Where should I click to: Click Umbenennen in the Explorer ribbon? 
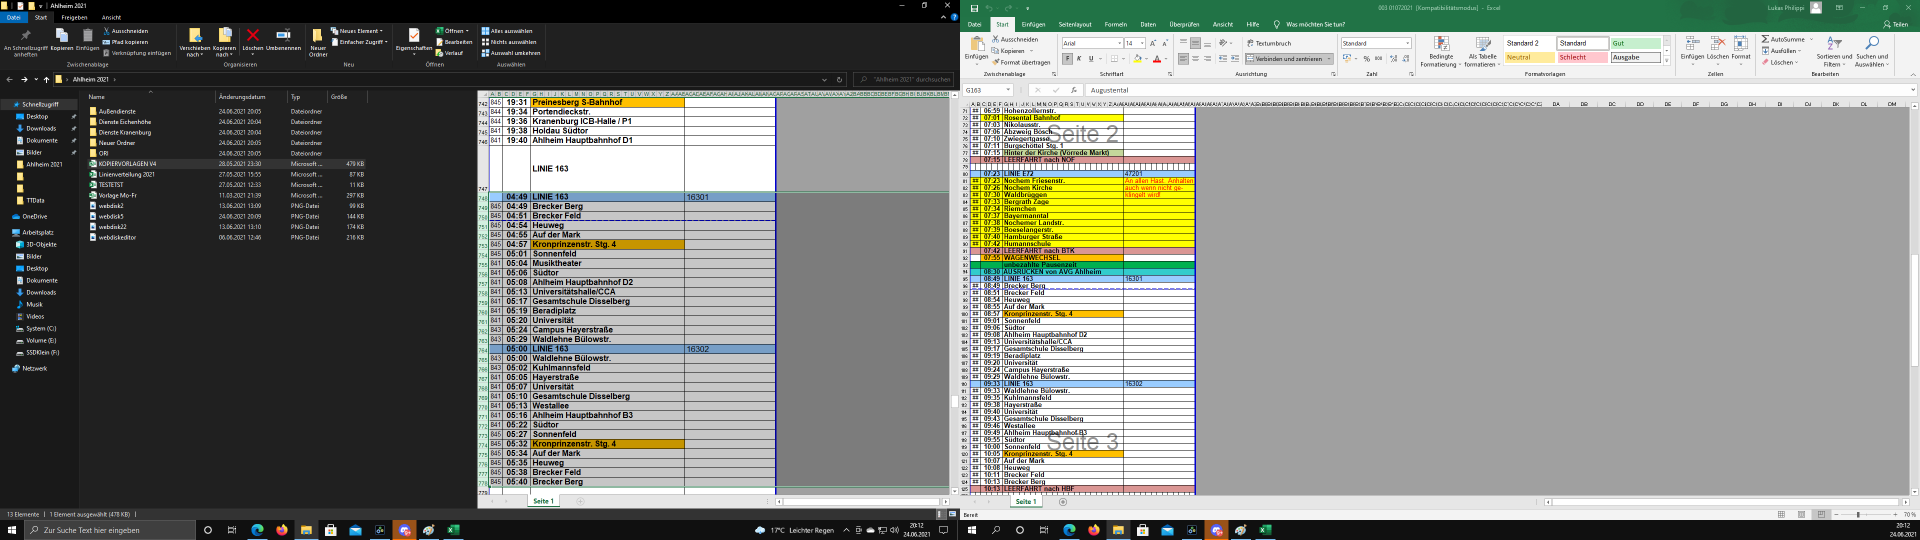283,38
